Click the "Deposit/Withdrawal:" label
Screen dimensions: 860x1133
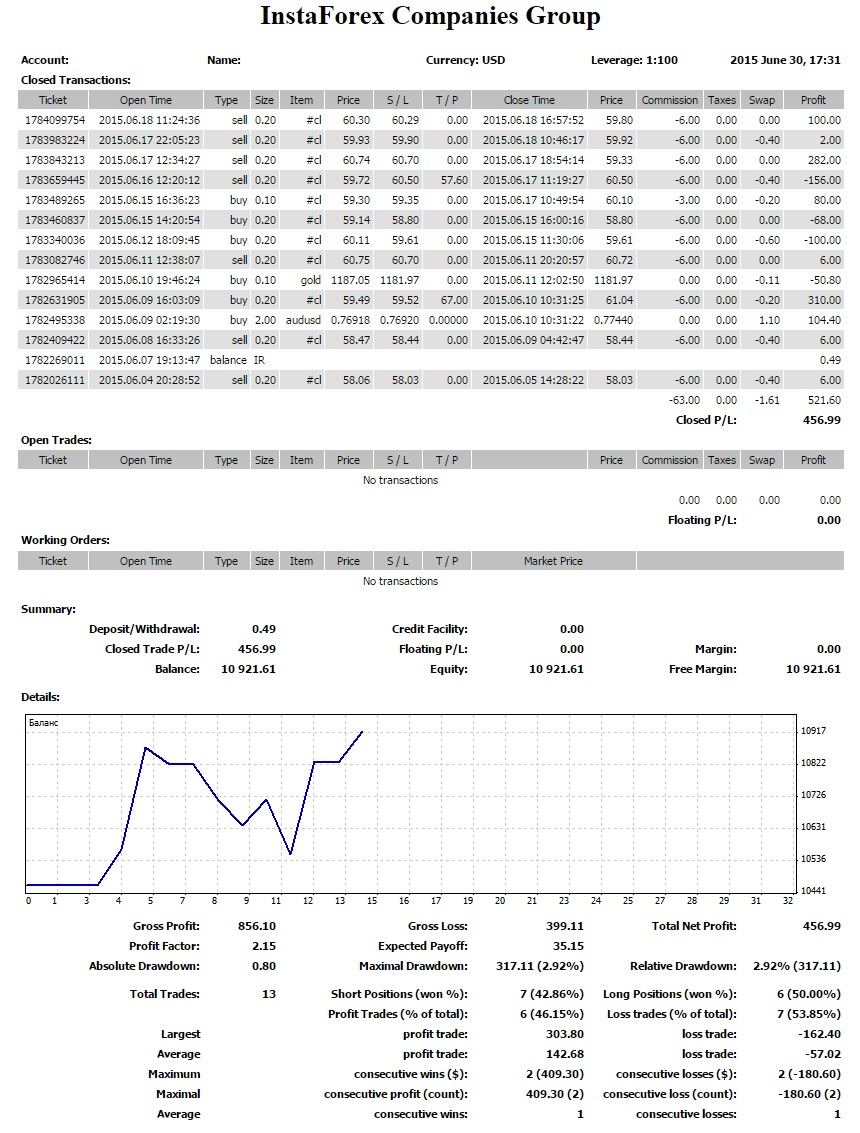[145, 629]
